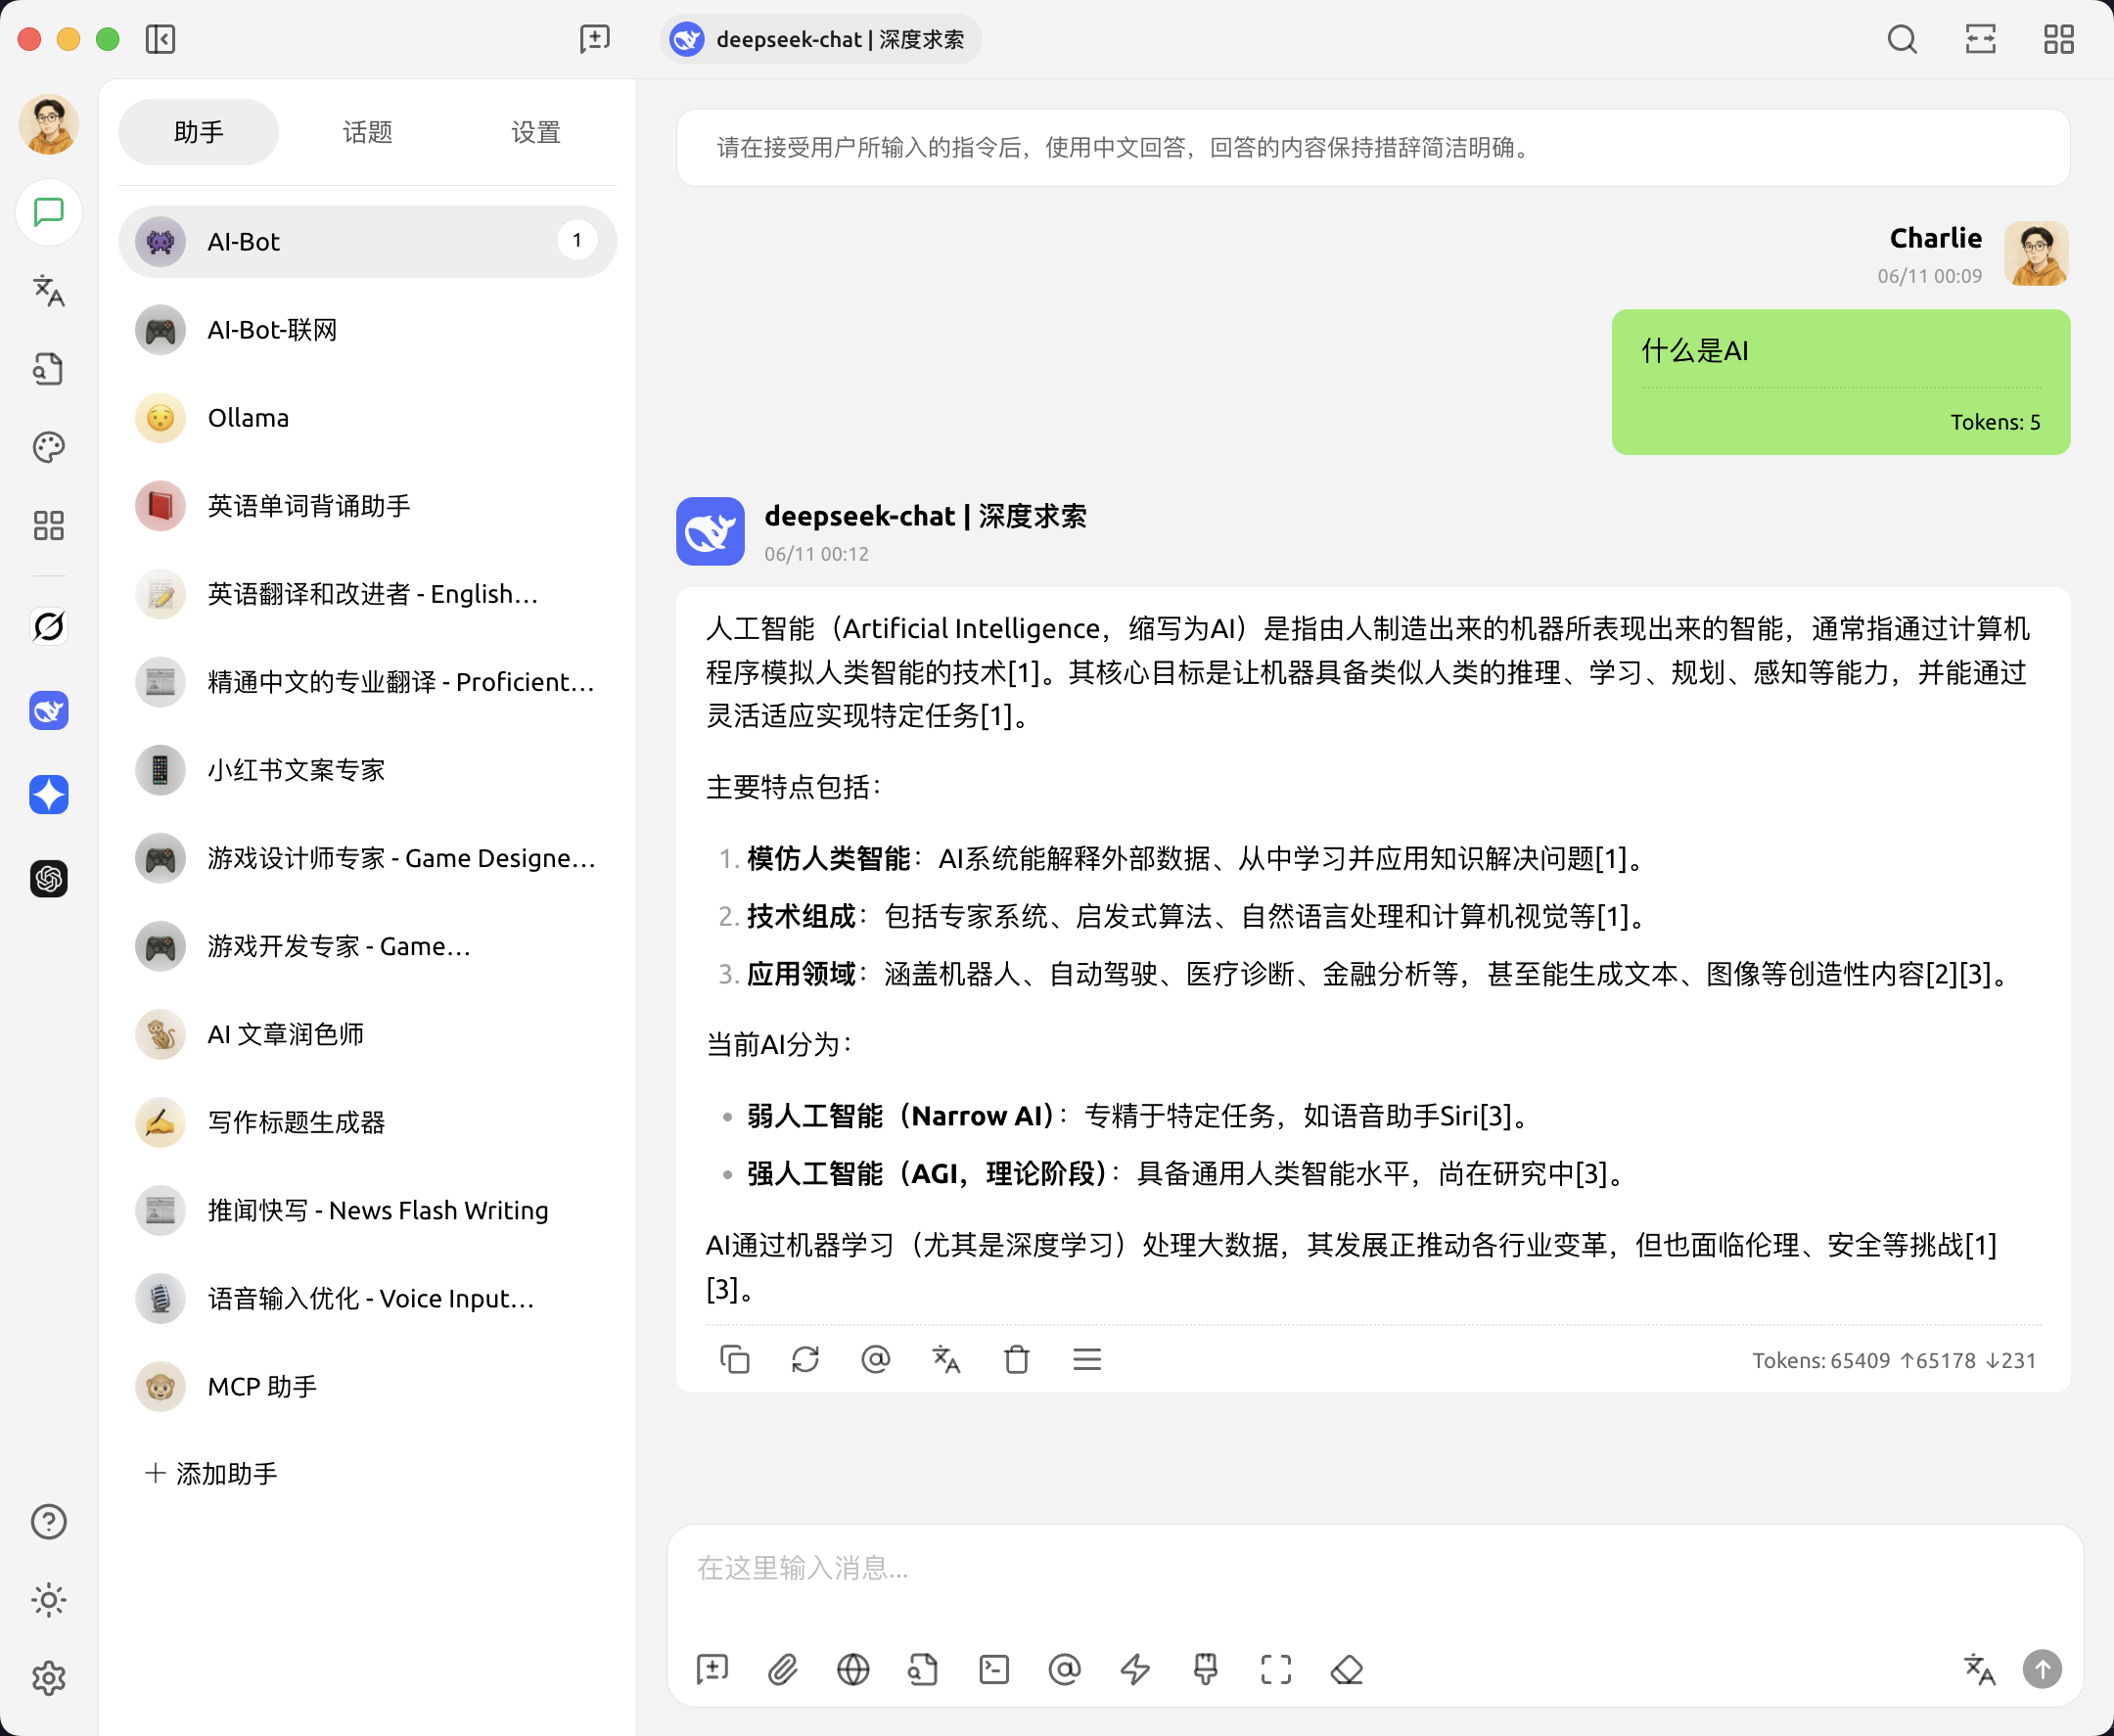2114x1736 pixels.
Task: Click the @ mention icon under the response
Action: click(x=876, y=1360)
